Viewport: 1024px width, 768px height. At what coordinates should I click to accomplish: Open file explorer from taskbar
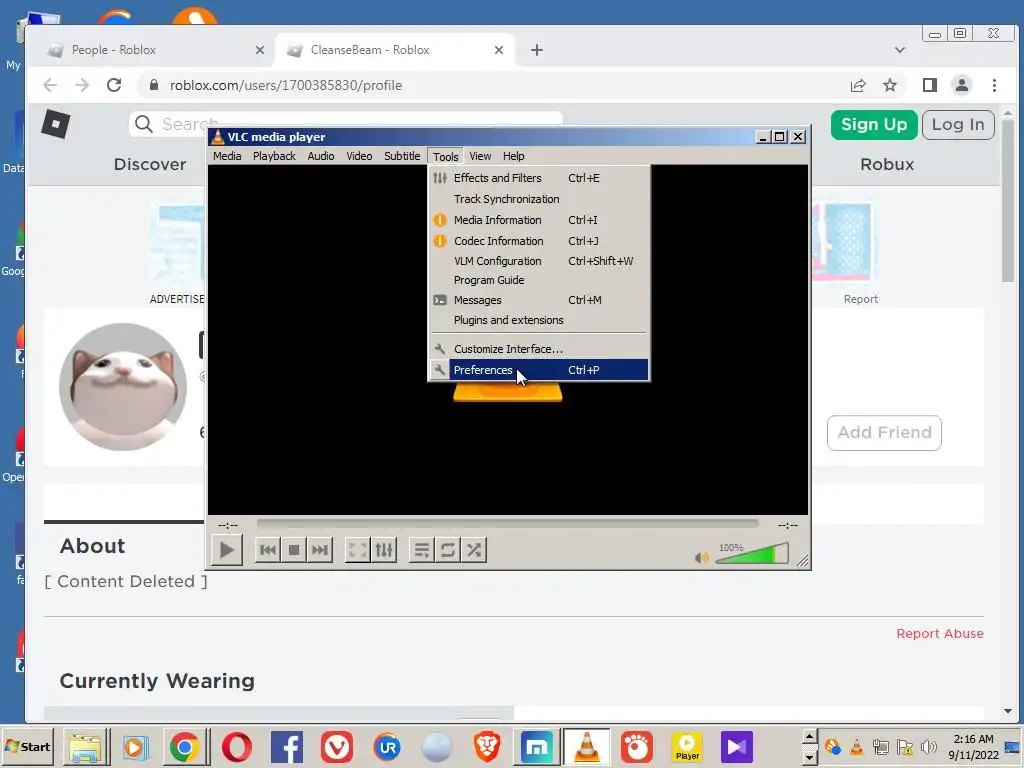click(86, 746)
